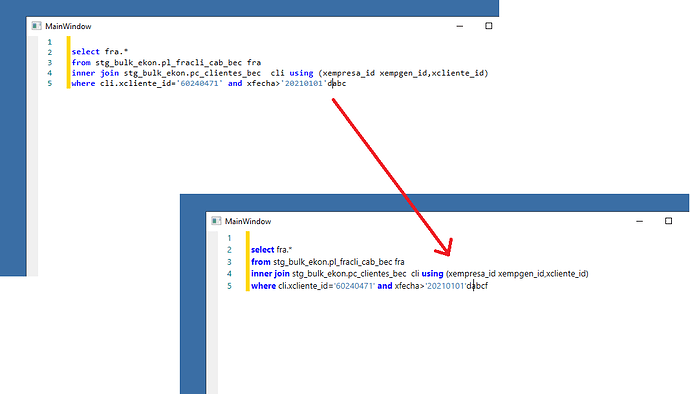
Task: Click line number 1 in upper window
Action: coord(50,42)
